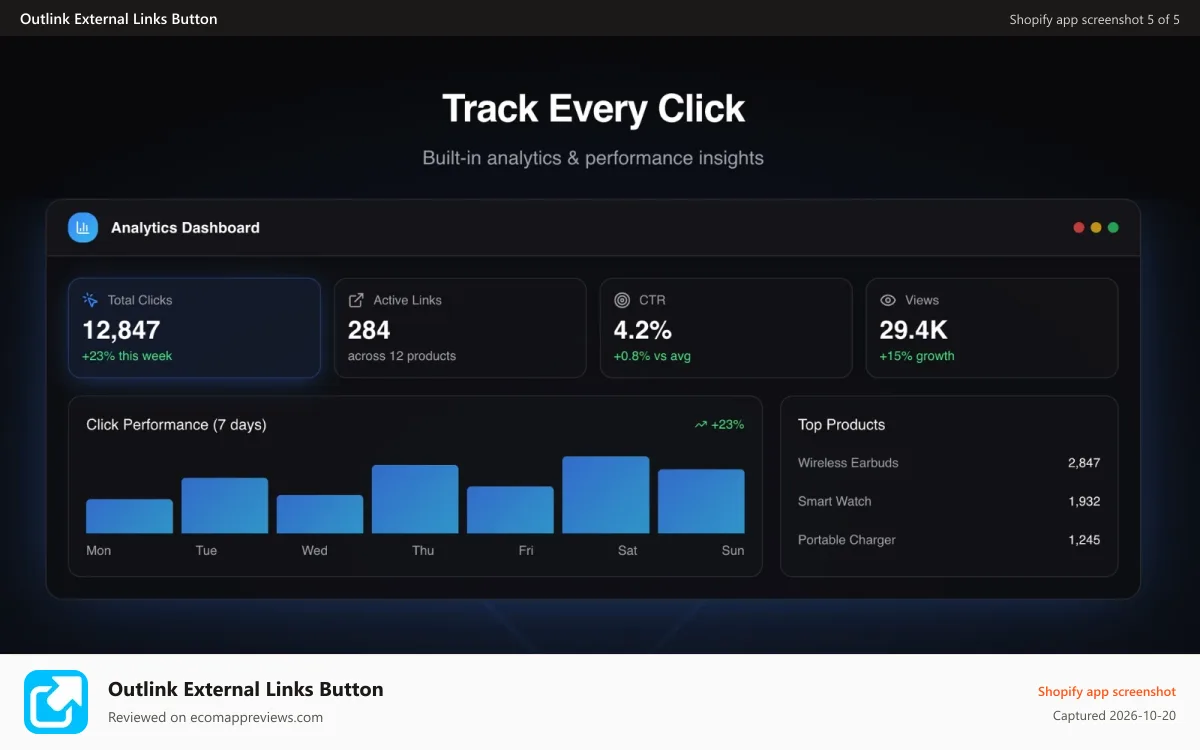Click the Total Clicks cursor icon
Image resolution: width=1200 pixels, height=750 pixels.
[90, 300]
